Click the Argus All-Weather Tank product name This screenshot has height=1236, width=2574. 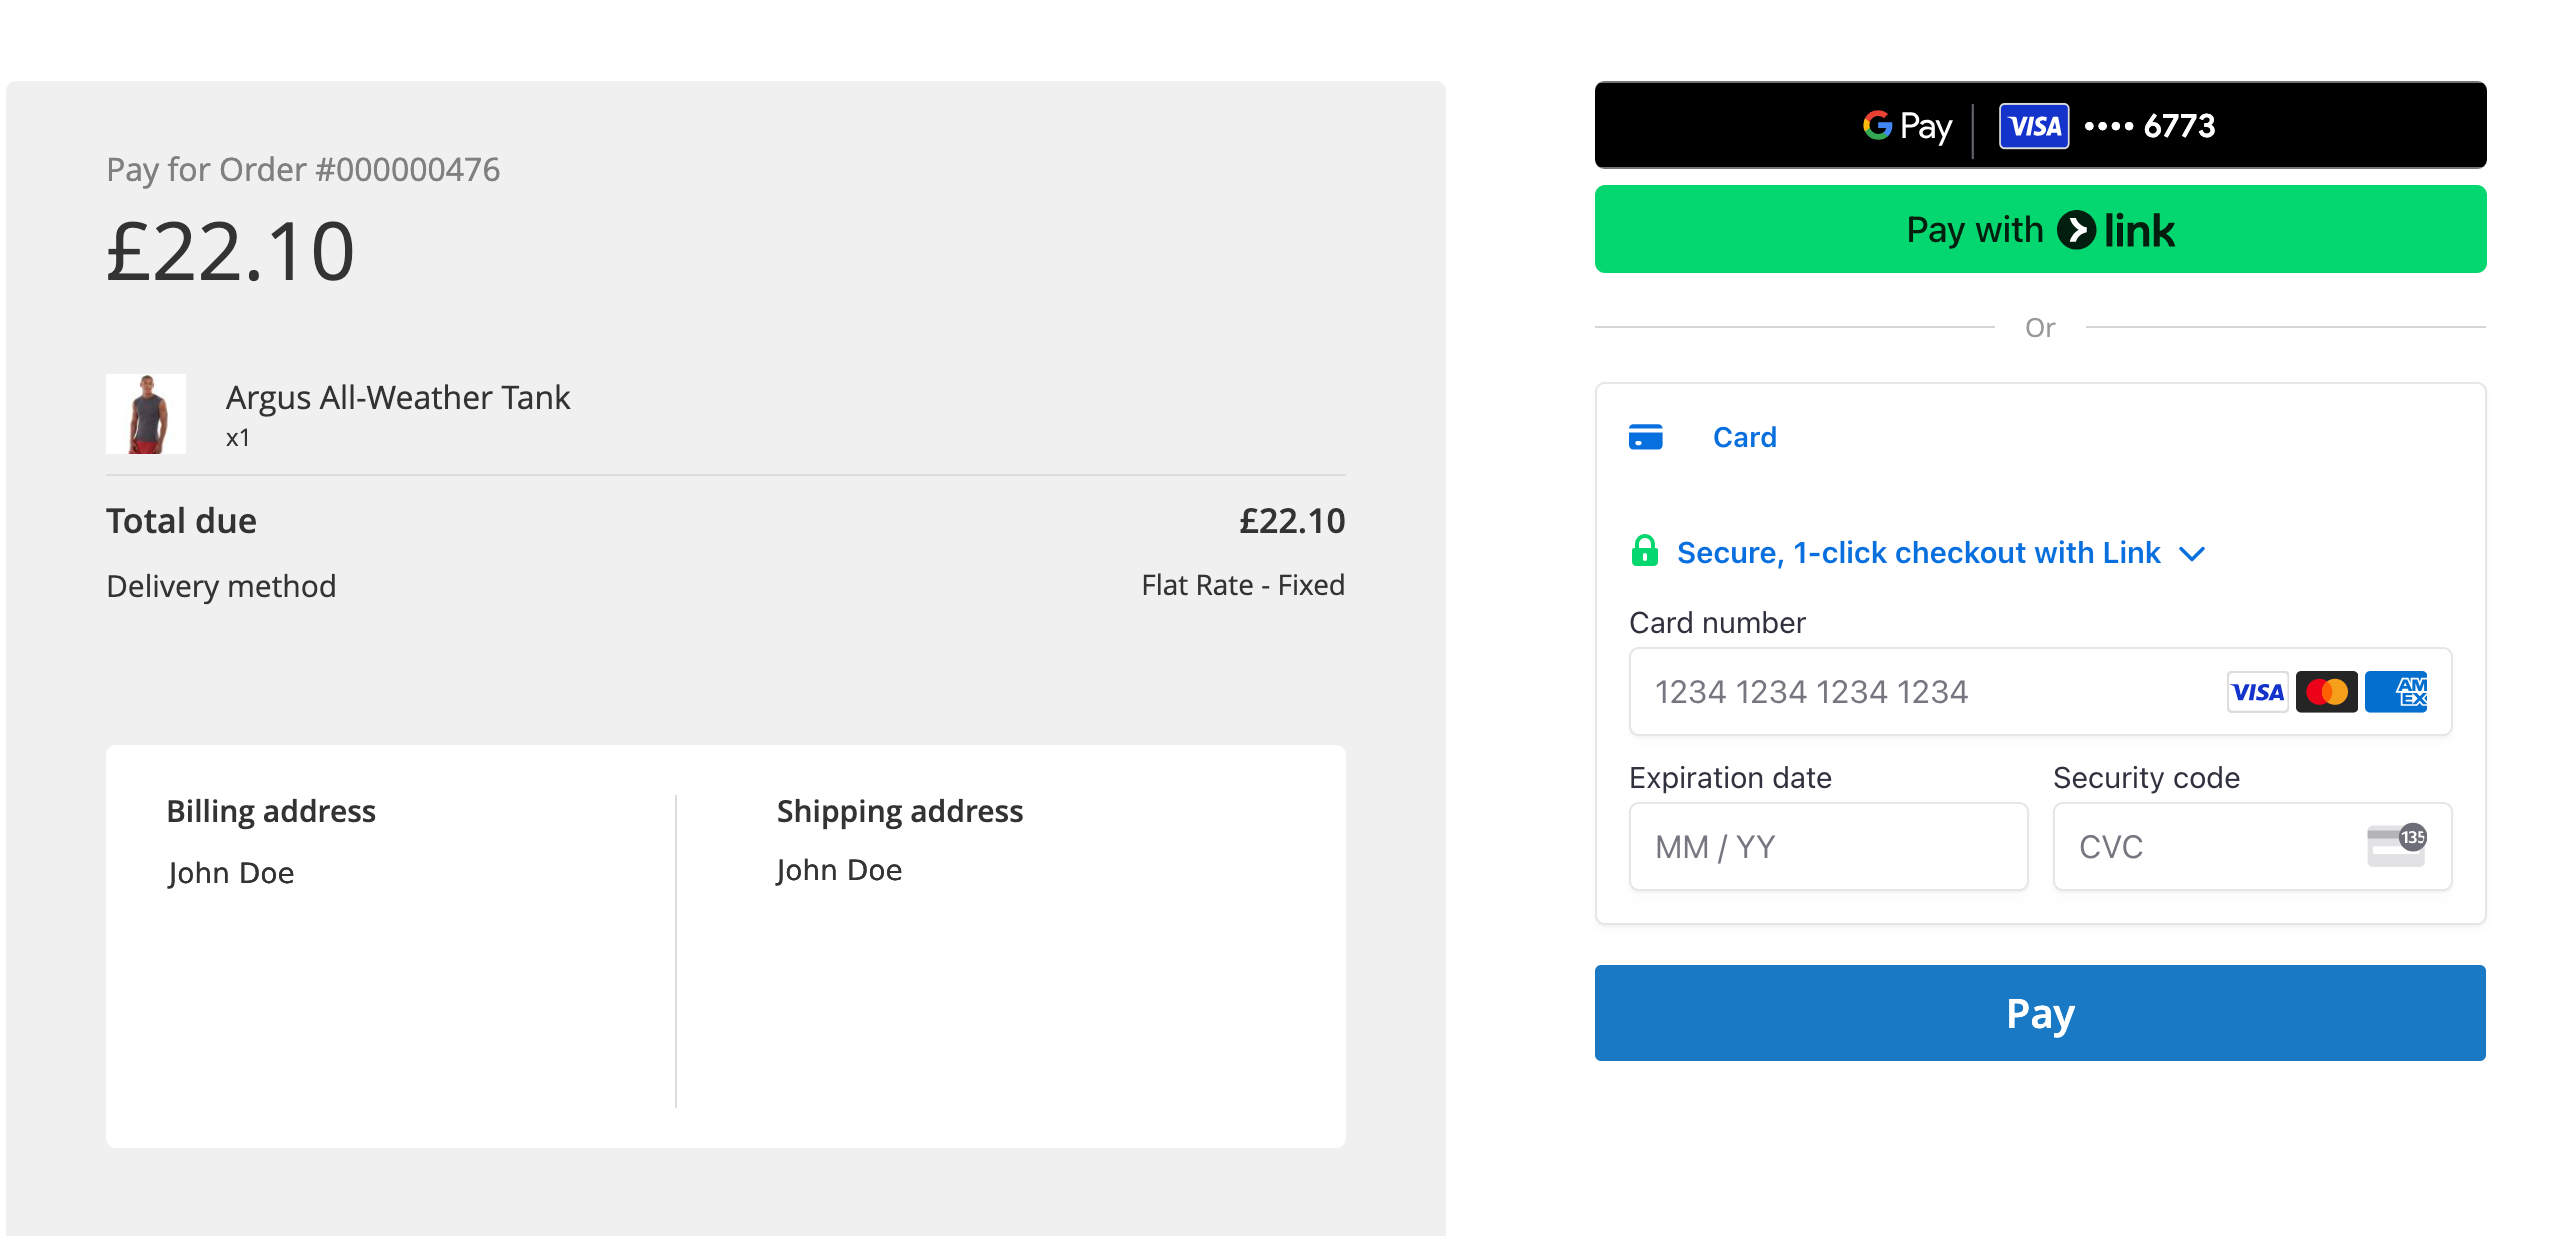point(397,398)
